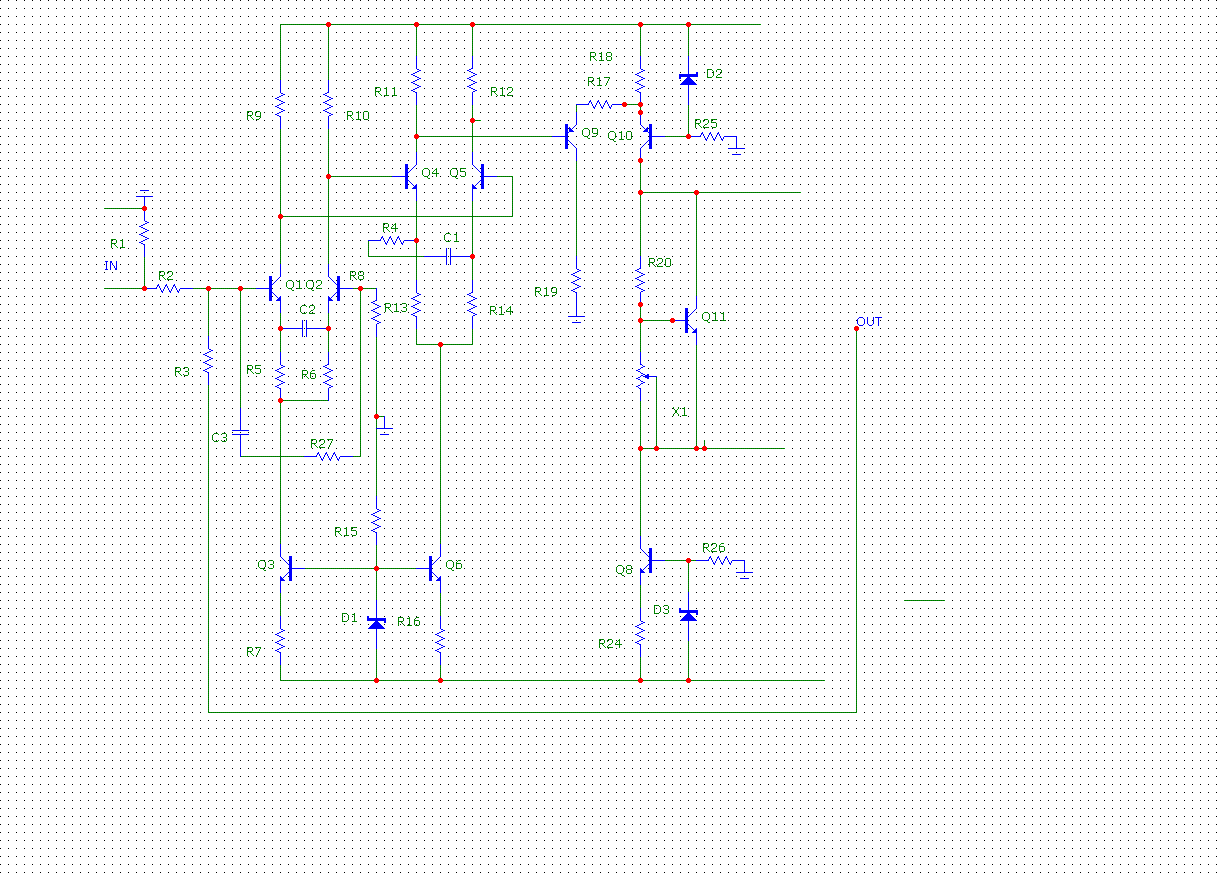Click the R18 text label

pyautogui.click(x=601, y=57)
